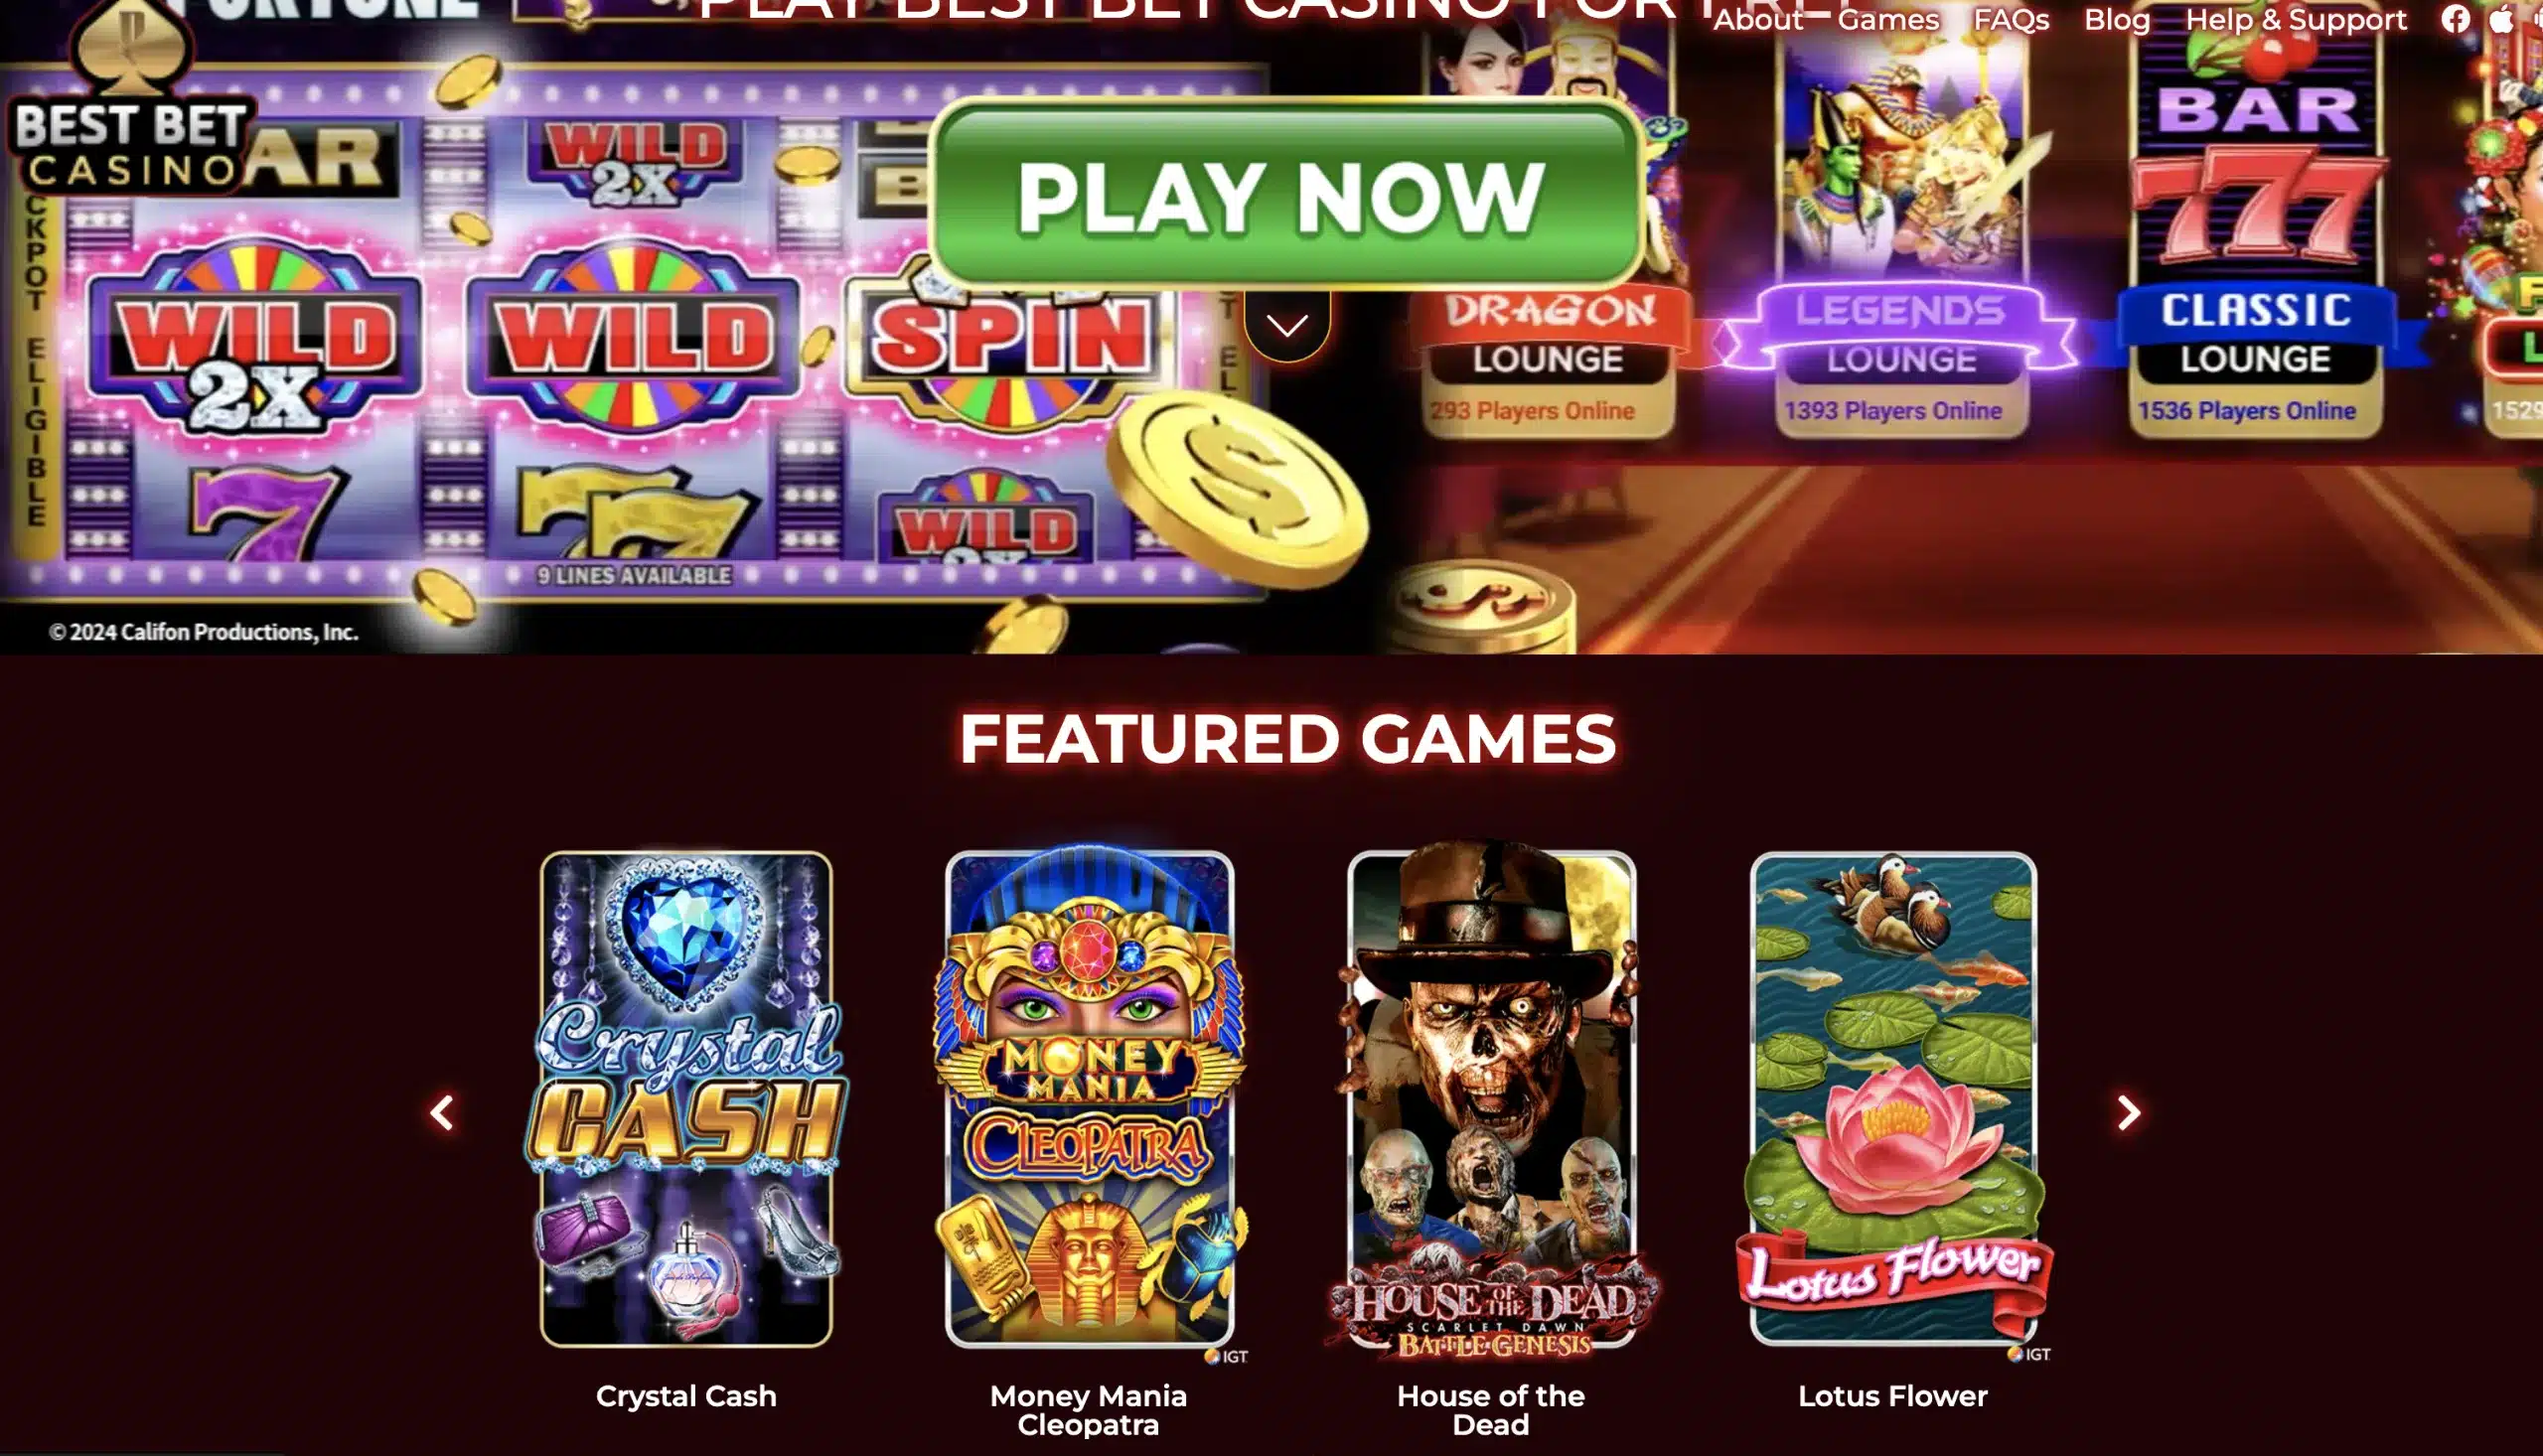Select the Lotus Flower game thumbnail
Viewport: 2543px width, 1456px height.
[1893, 1098]
